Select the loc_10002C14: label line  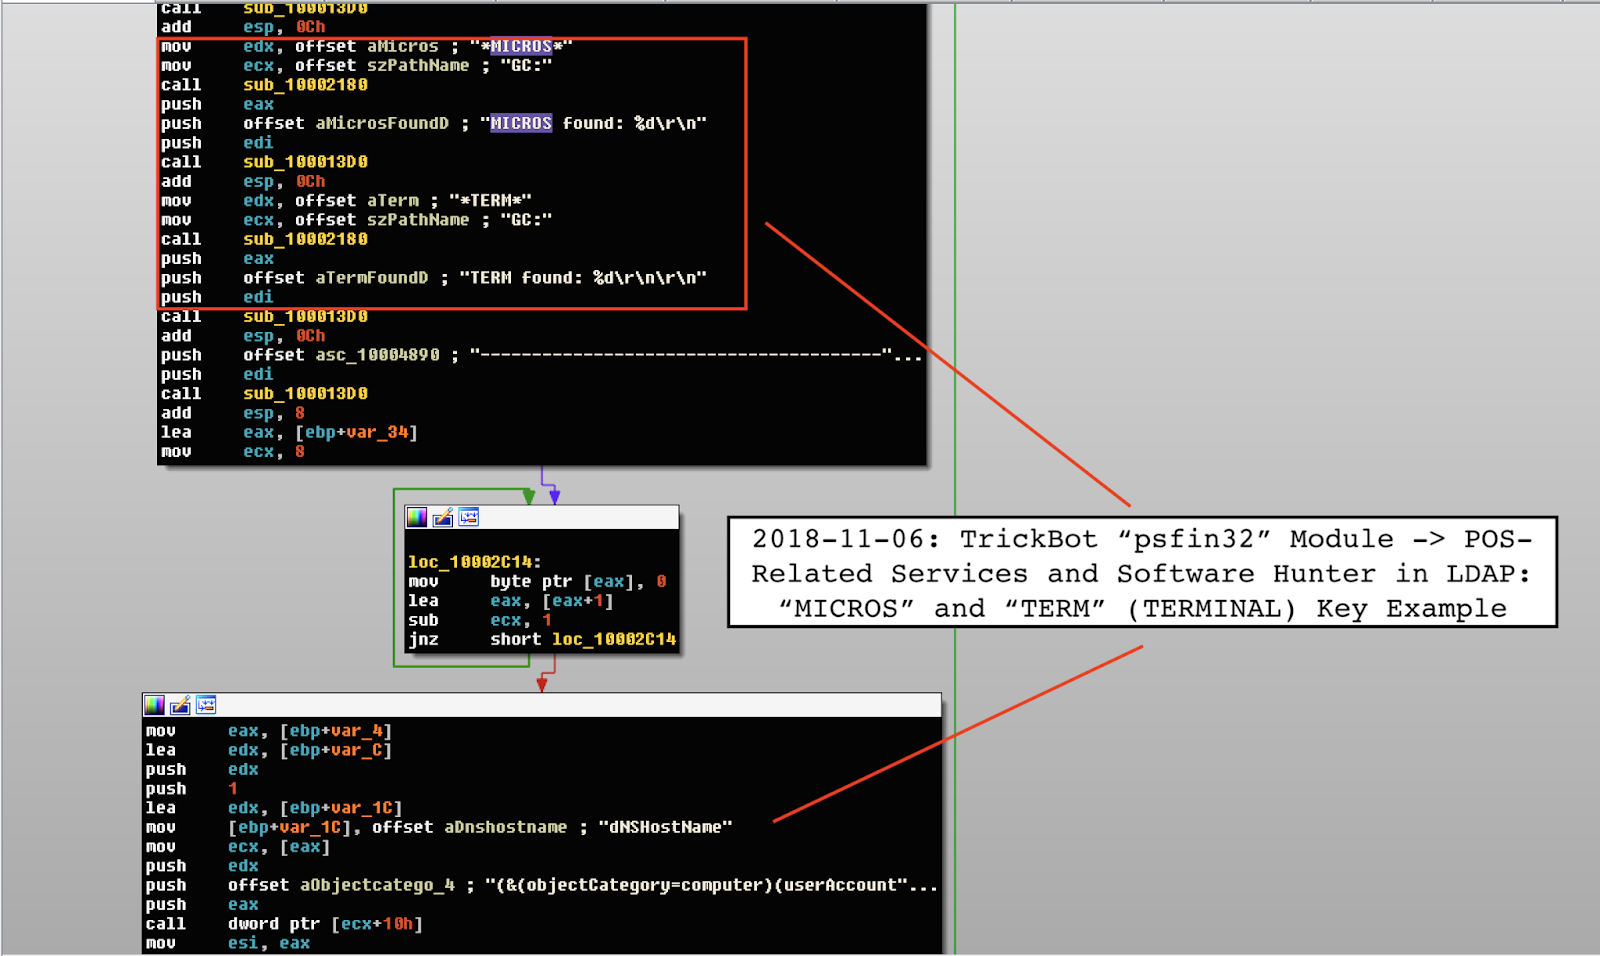pyautogui.click(x=474, y=562)
